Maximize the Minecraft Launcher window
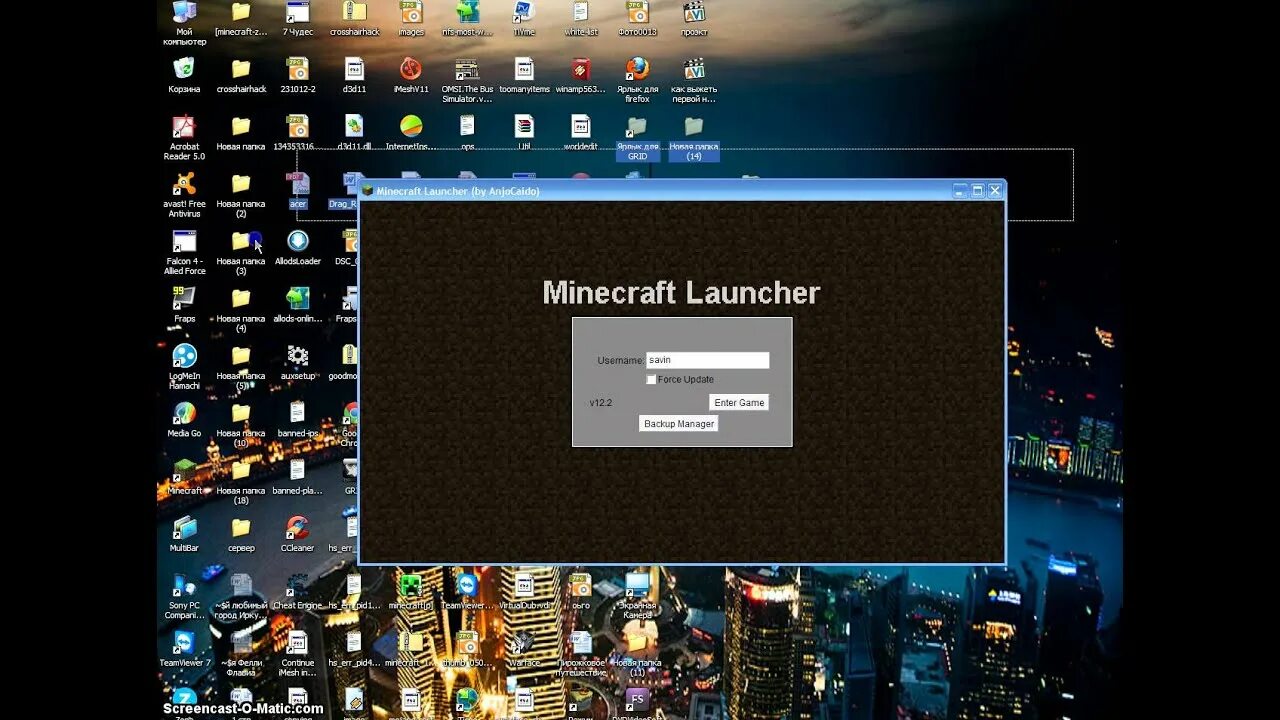1280x720 pixels. (978, 190)
